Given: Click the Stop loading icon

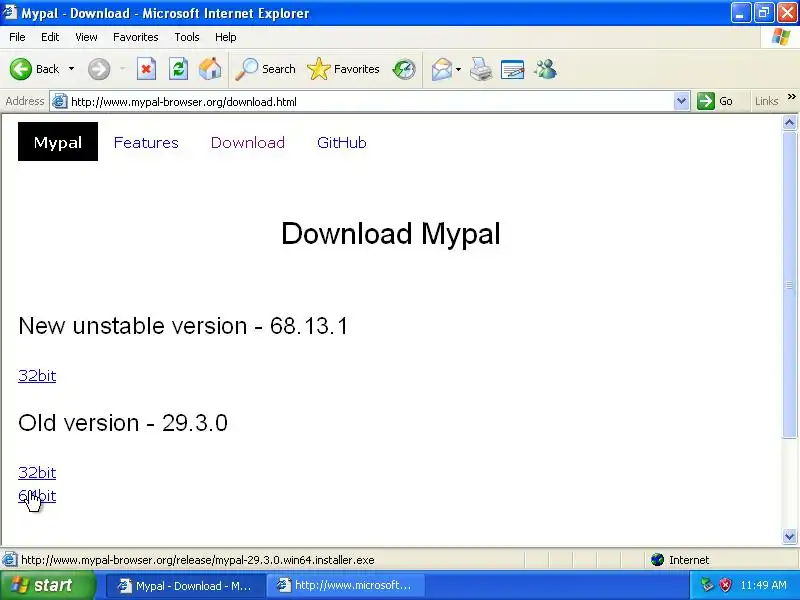Looking at the screenshot, I should [146, 69].
